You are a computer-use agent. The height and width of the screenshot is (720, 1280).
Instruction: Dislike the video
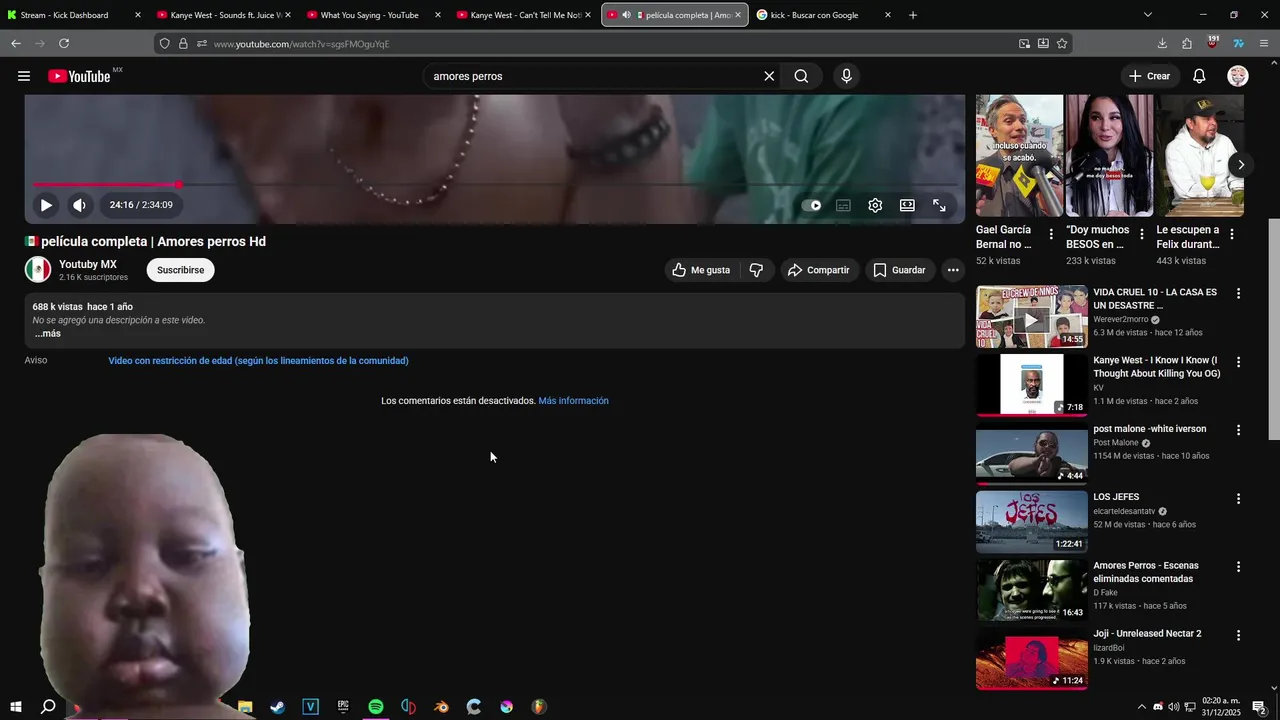pyautogui.click(x=756, y=270)
